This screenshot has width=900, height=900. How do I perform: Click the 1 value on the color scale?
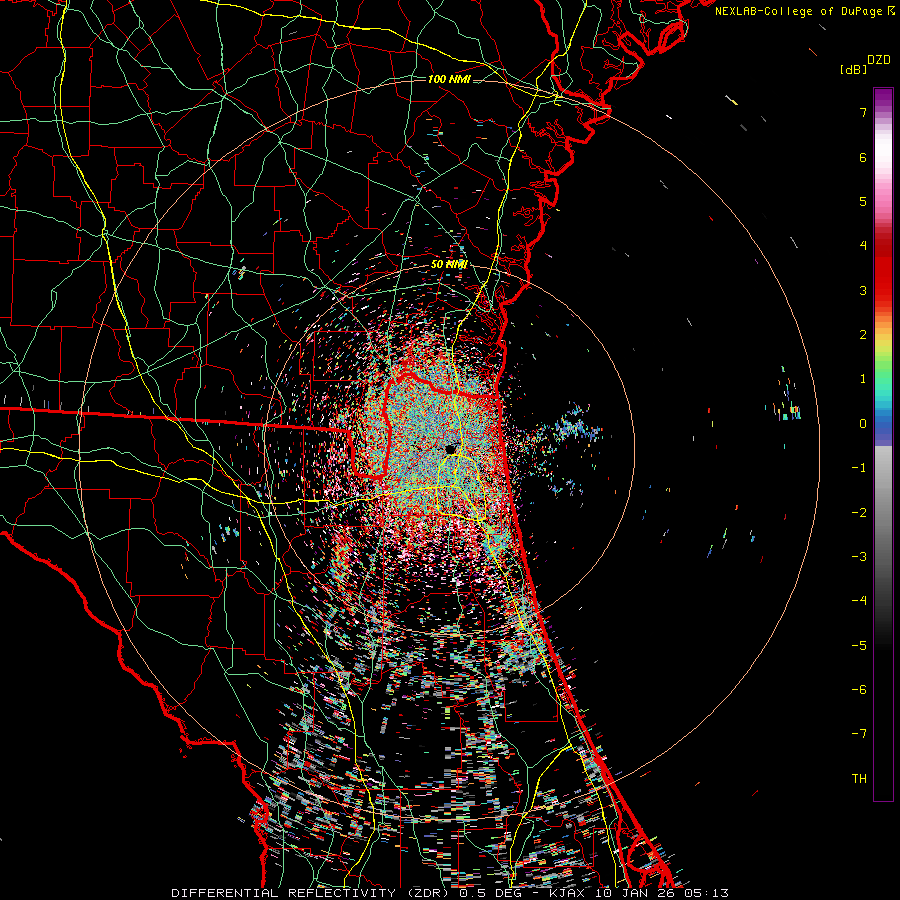tap(863, 379)
